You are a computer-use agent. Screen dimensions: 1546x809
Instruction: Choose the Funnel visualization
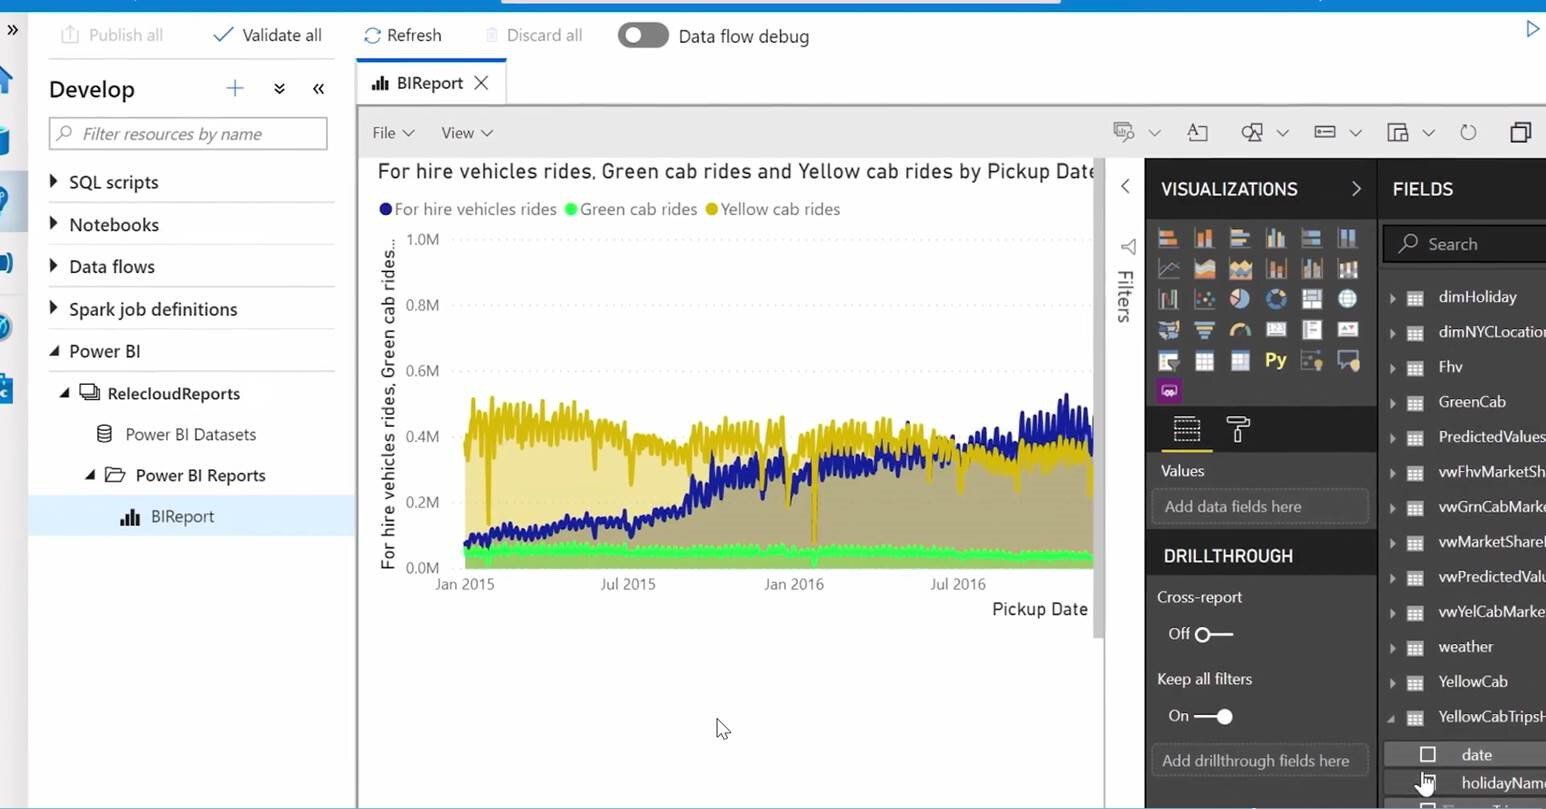1204,329
